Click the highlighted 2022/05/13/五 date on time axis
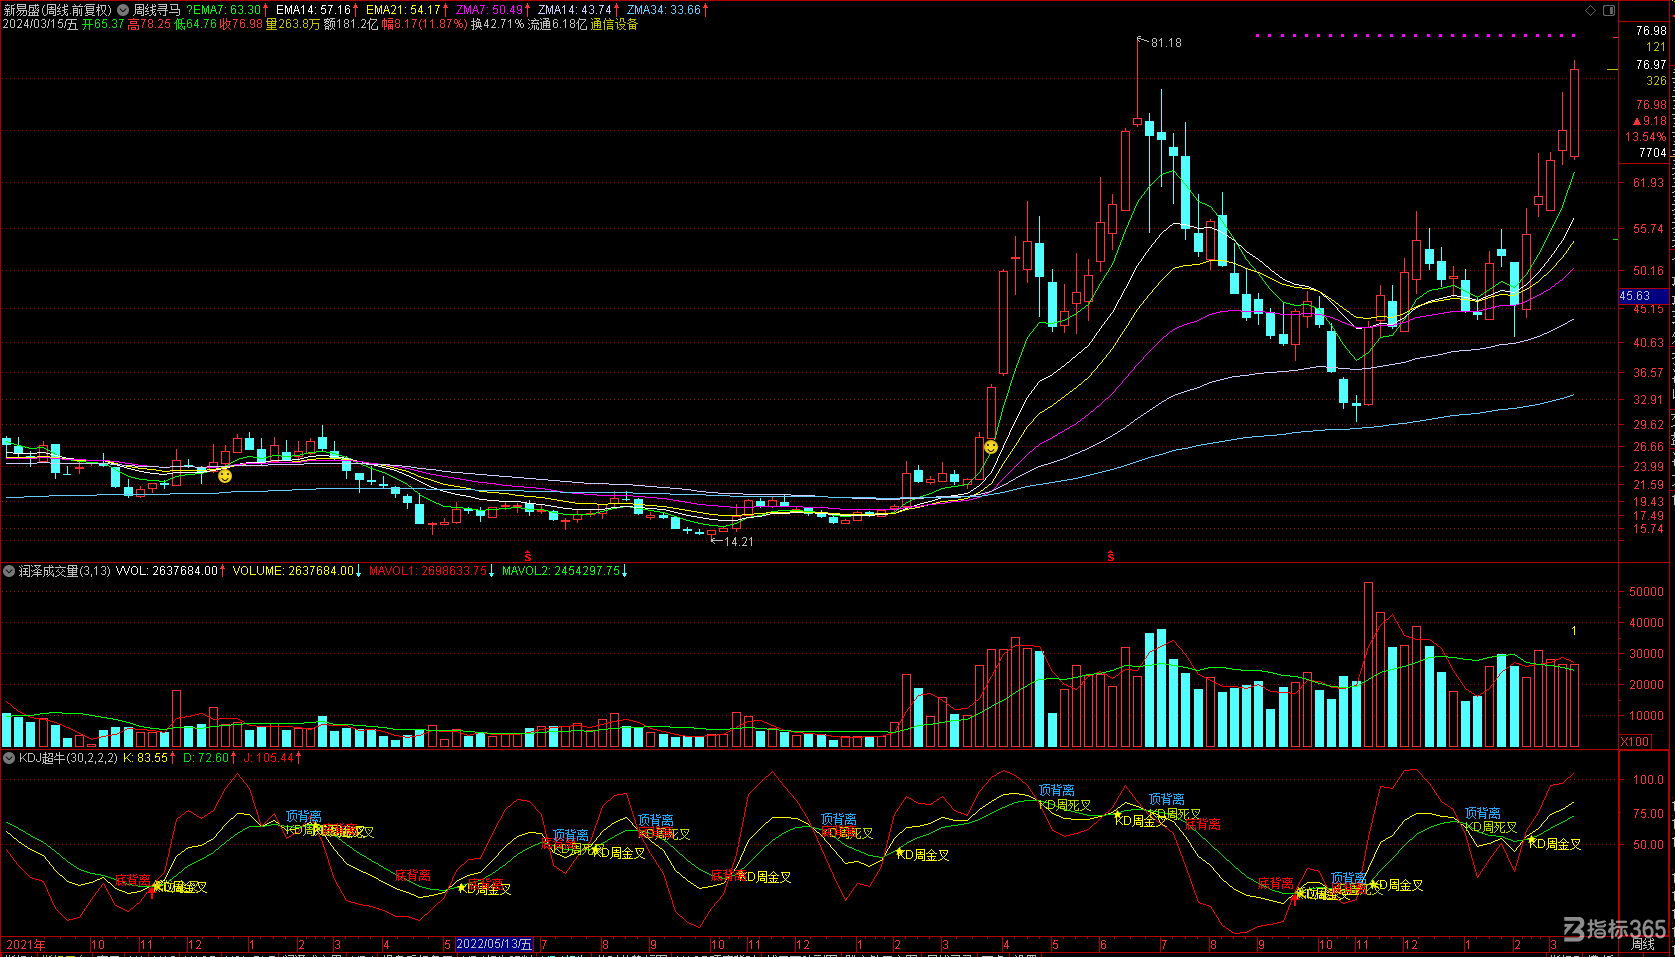This screenshot has height=957, width=1675. 495,944
